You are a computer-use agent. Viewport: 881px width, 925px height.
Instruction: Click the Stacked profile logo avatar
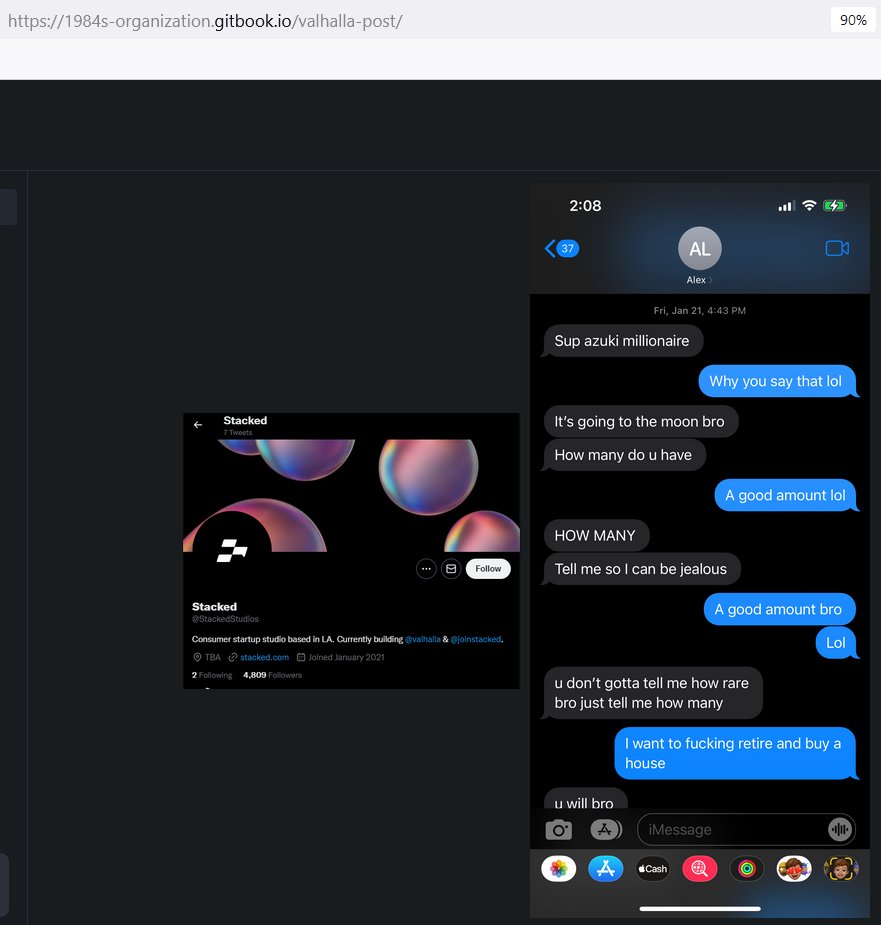click(232, 550)
